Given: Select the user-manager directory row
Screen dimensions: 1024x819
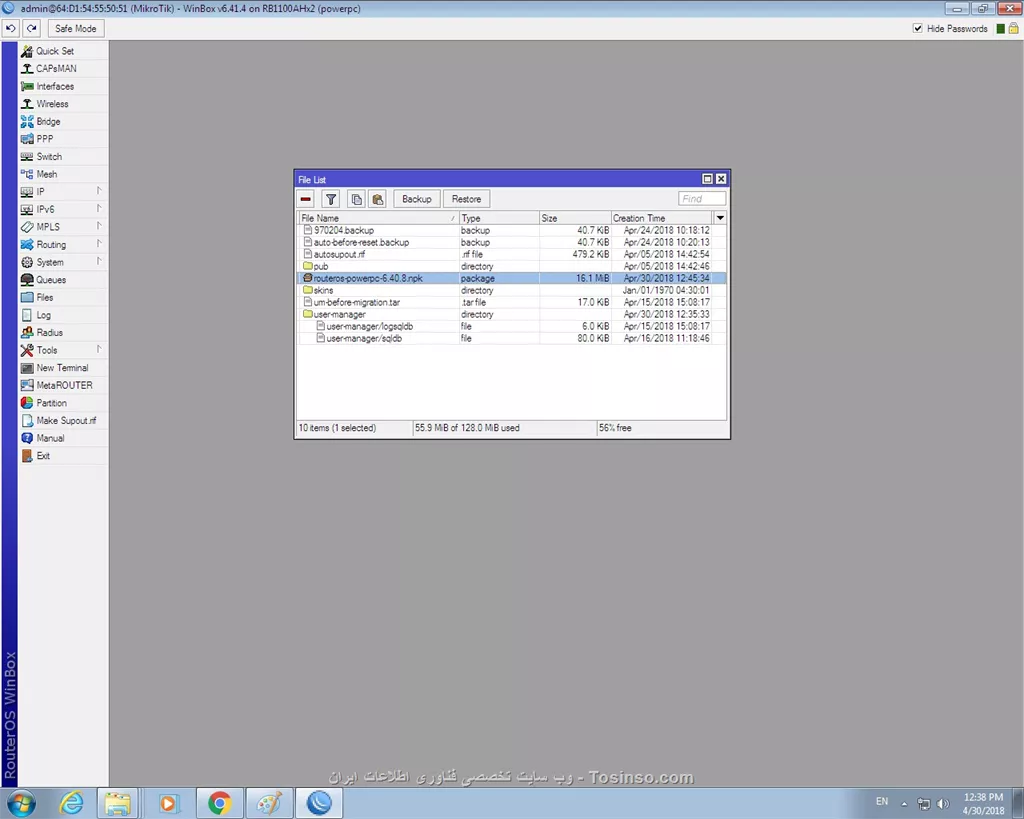Looking at the screenshot, I should click(512, 314).
